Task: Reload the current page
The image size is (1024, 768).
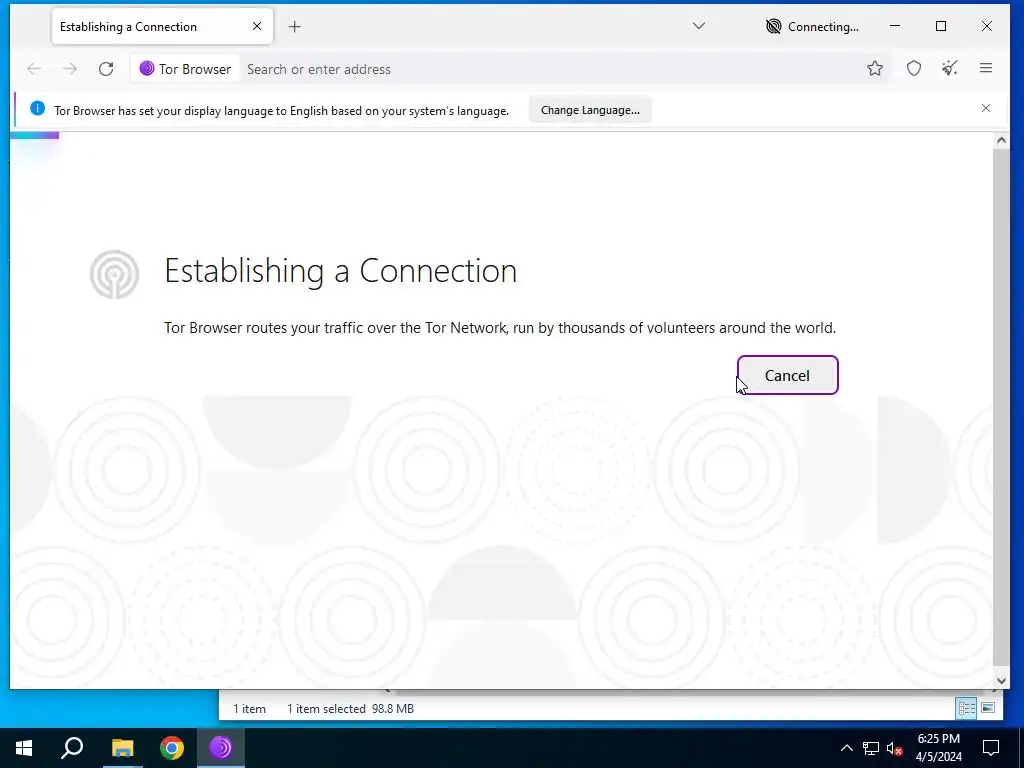Action: (106, 69)
